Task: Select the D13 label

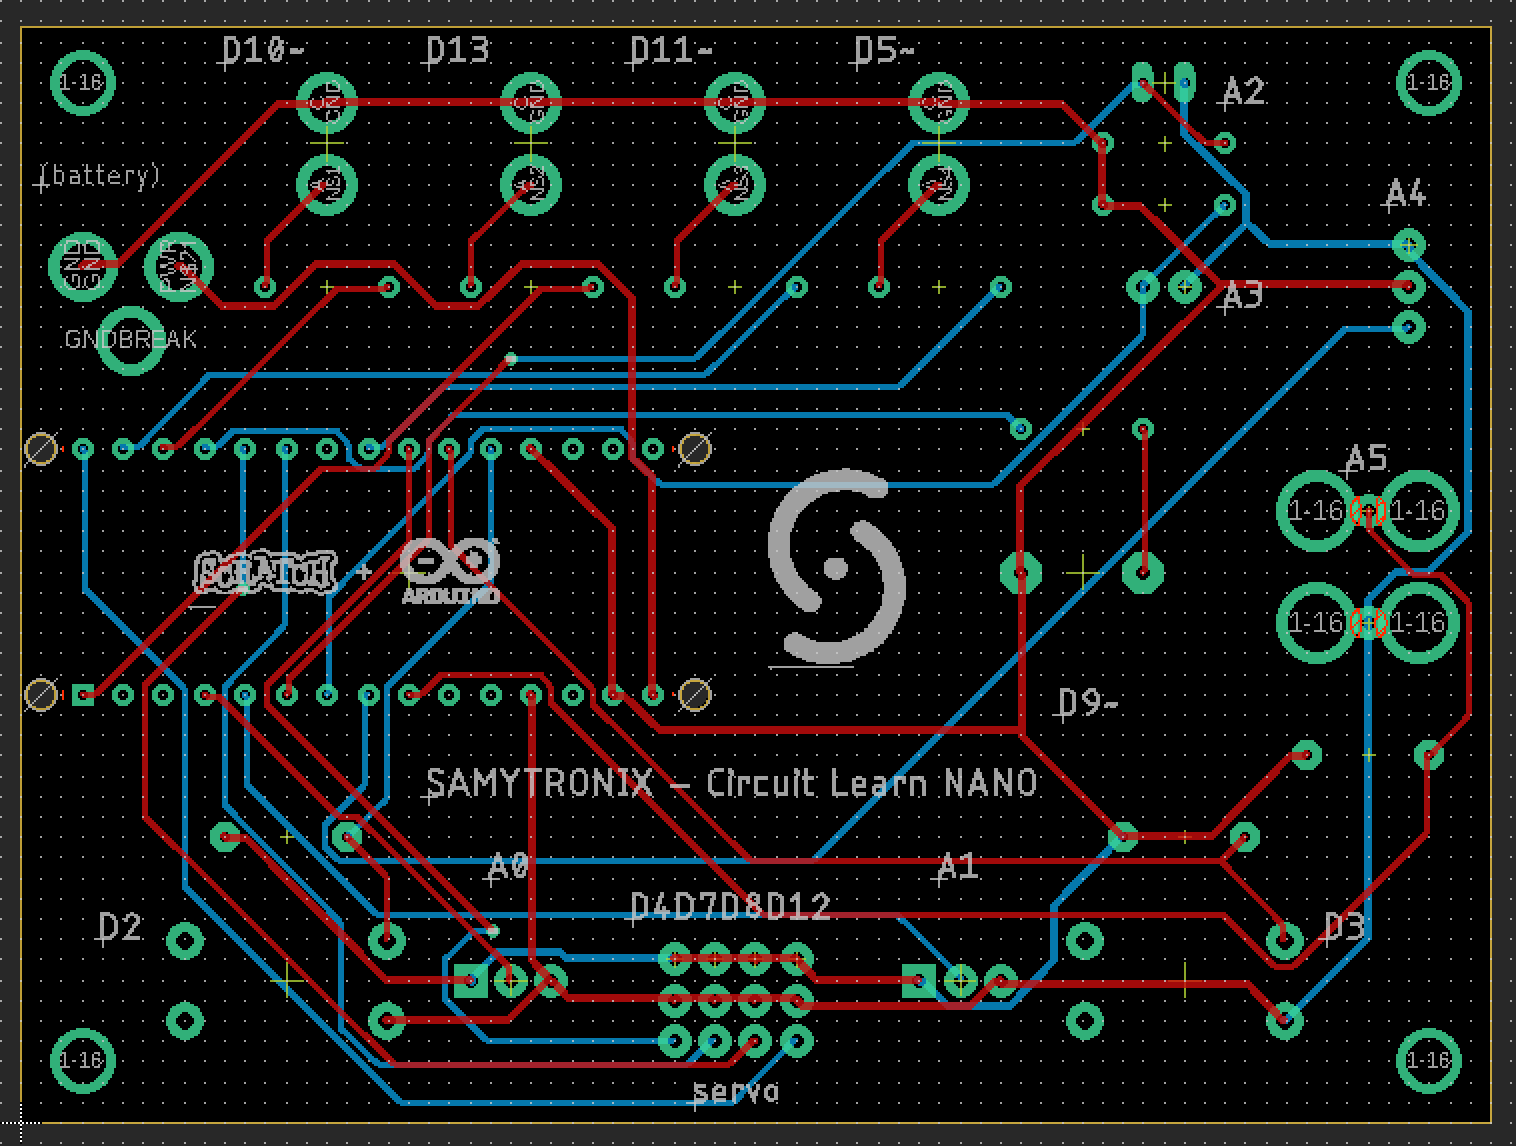Action: point(459,48)
